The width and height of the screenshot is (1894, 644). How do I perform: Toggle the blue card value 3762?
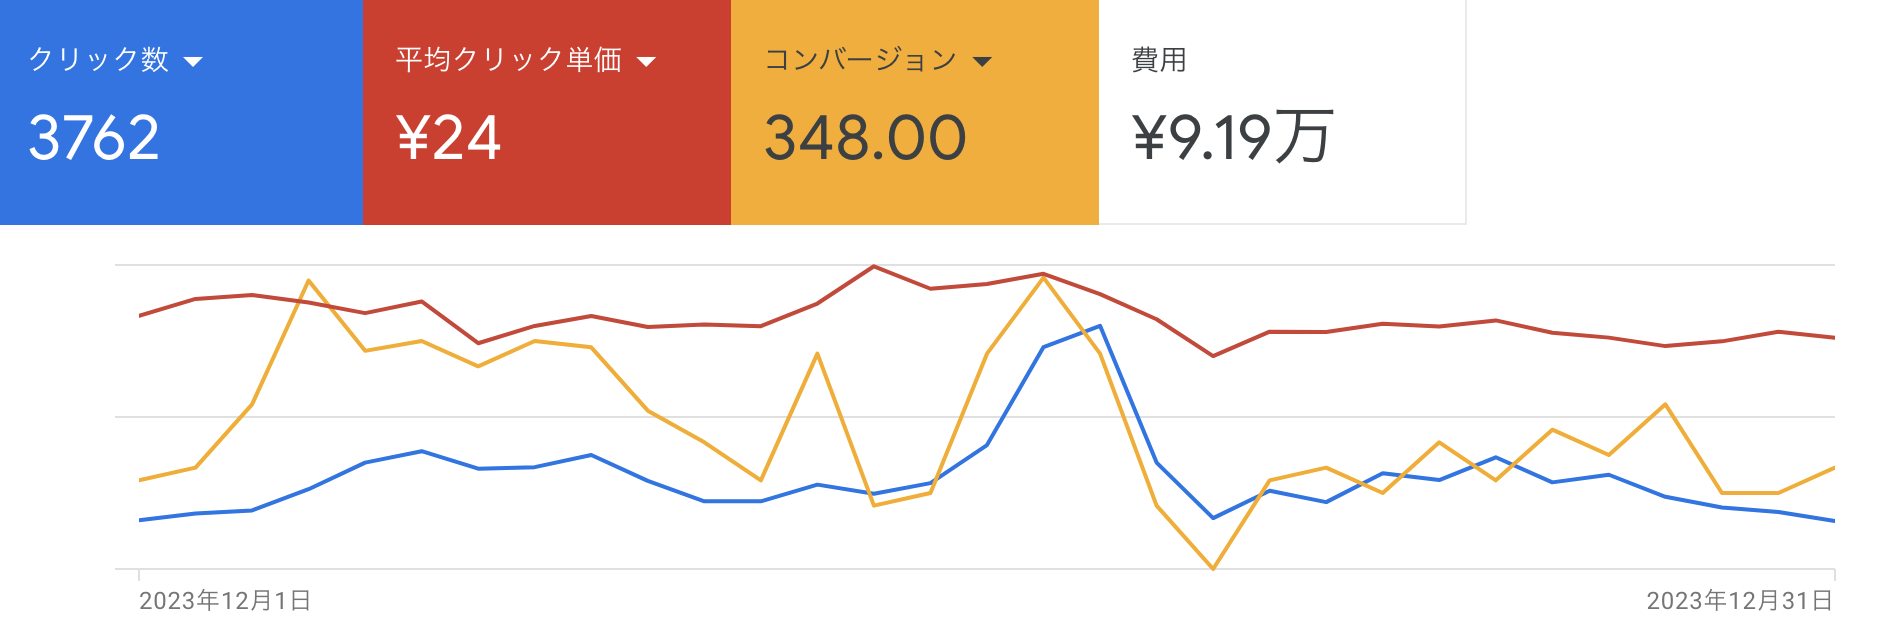(x=94, y=138)
